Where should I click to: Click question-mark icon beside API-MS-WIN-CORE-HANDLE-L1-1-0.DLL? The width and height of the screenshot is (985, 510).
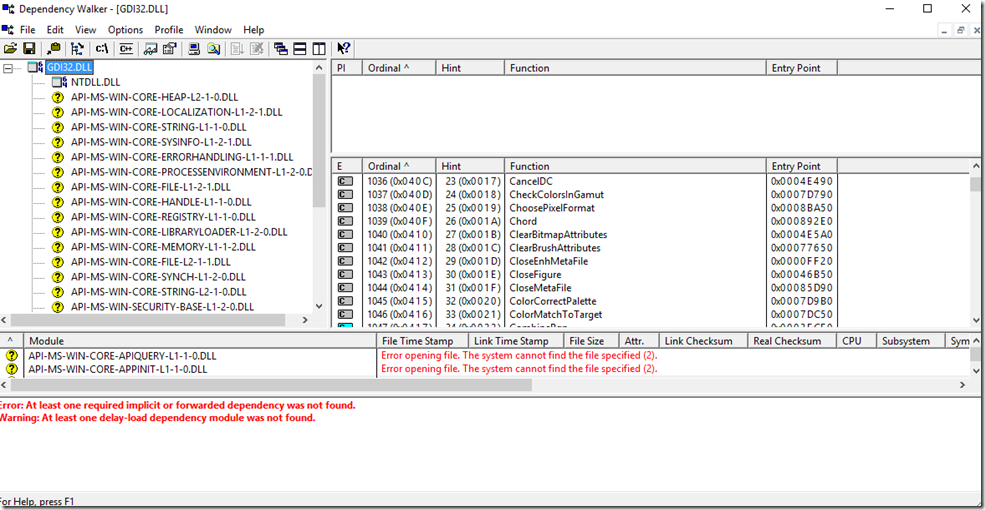(58, 202)
